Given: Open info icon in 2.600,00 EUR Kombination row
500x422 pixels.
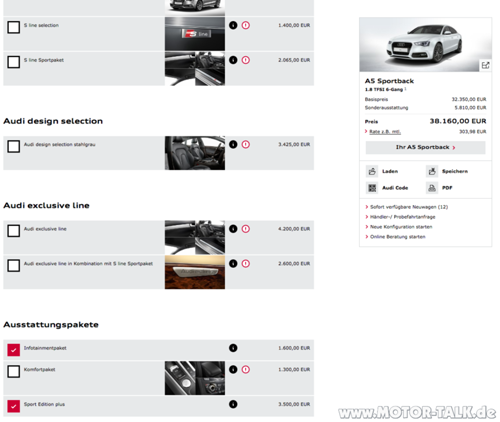Looking at the screenshot, I should [x=233, y=263].
